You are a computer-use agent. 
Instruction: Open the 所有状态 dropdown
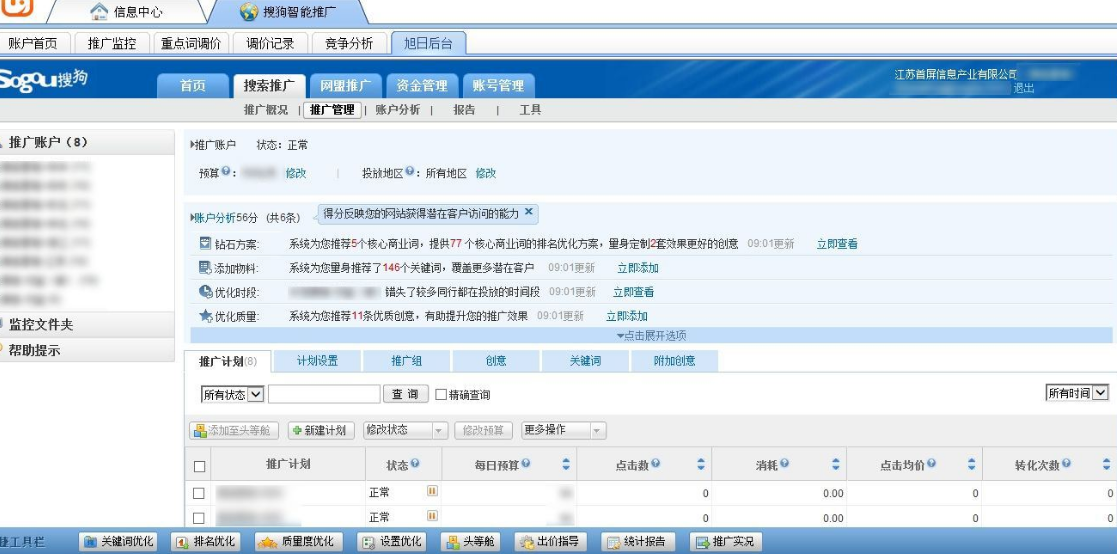(233, 394)
